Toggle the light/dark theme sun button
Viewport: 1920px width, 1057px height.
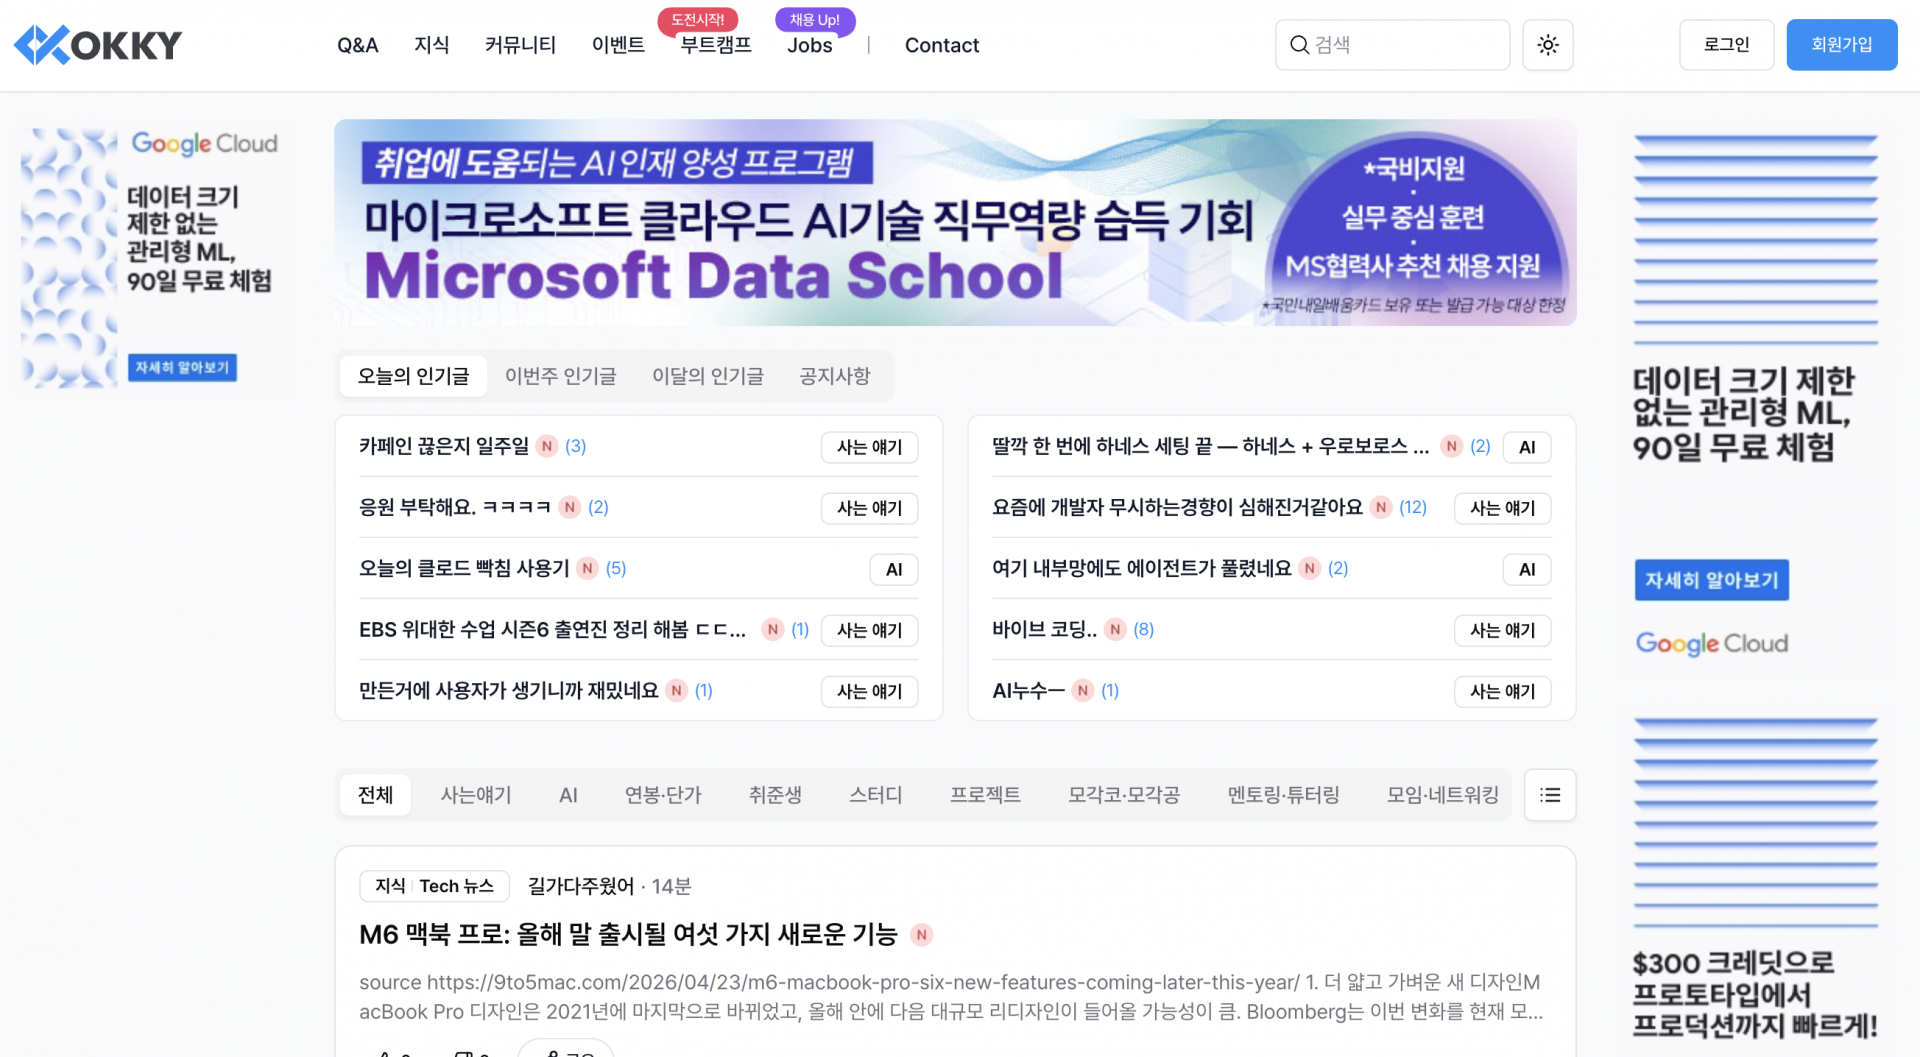coord(1547,45)
